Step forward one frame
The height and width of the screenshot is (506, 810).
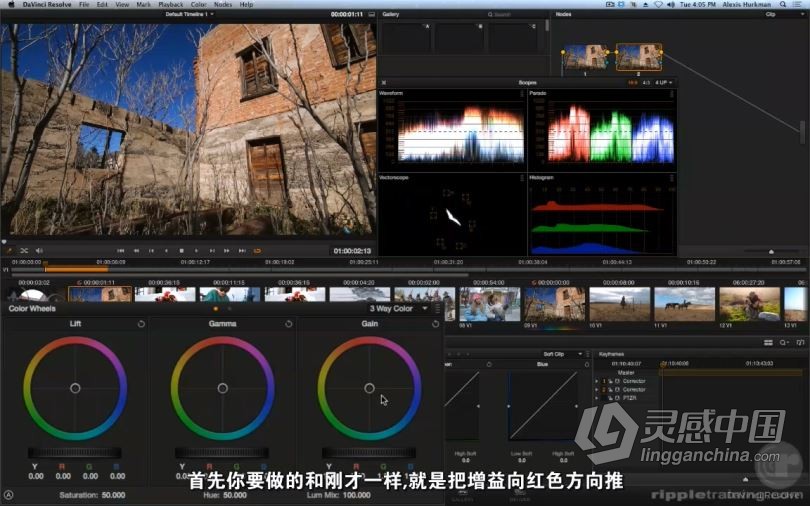coord(212,250)
